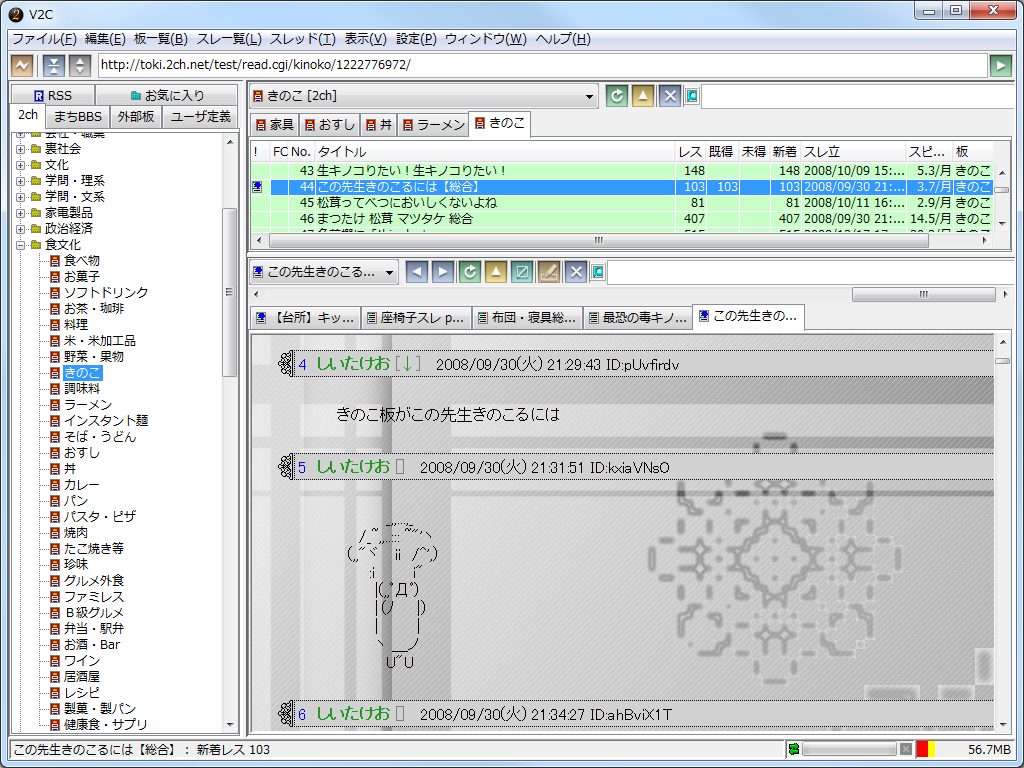This screenshot has width=1024, height=768.
Task: Select the previous-thread back arrow icon
Action: pos(417,271)
